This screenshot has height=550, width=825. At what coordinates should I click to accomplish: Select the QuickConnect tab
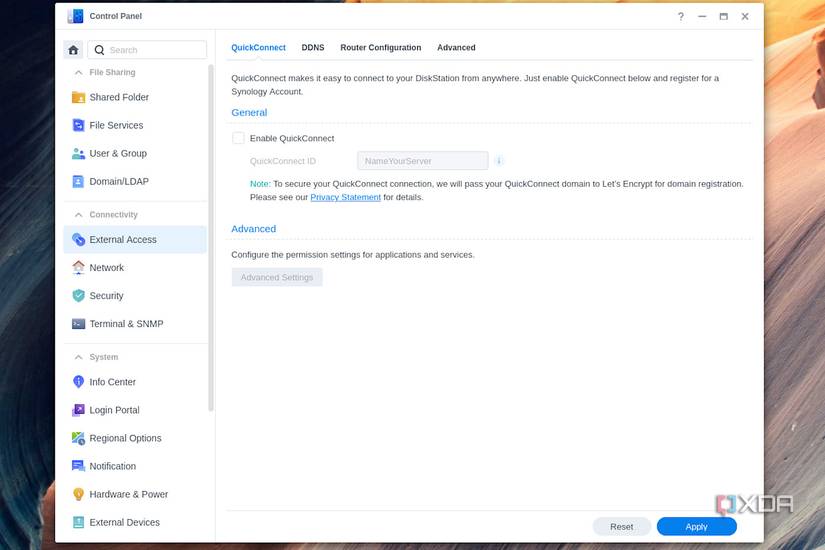[x=258, y=47]
